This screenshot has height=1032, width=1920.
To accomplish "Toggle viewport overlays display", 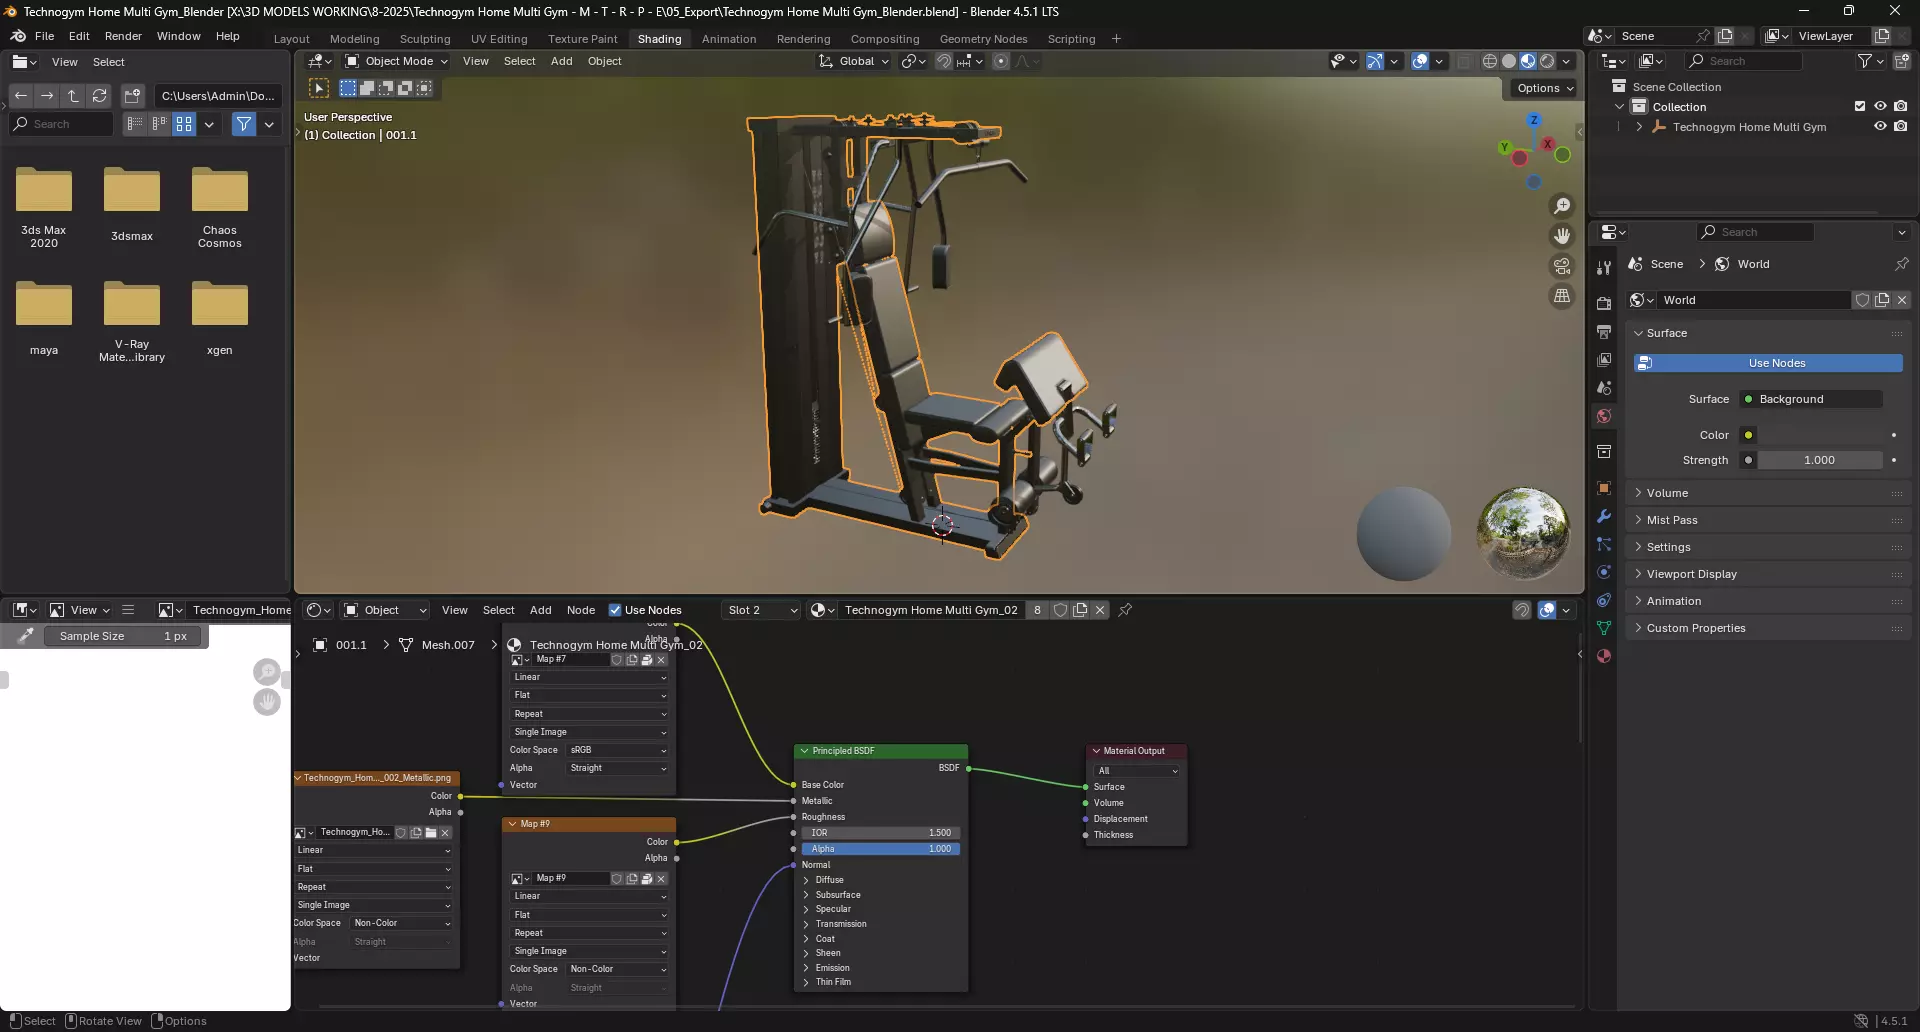I will 1419,61.
